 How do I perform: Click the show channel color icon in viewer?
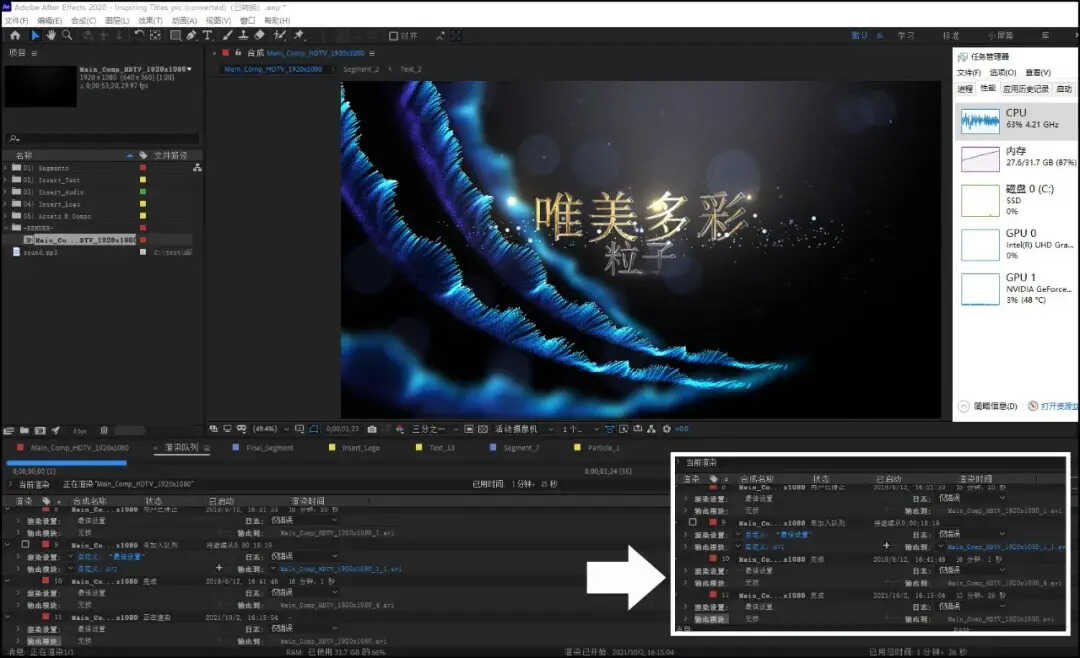click(x=399, y=429)
